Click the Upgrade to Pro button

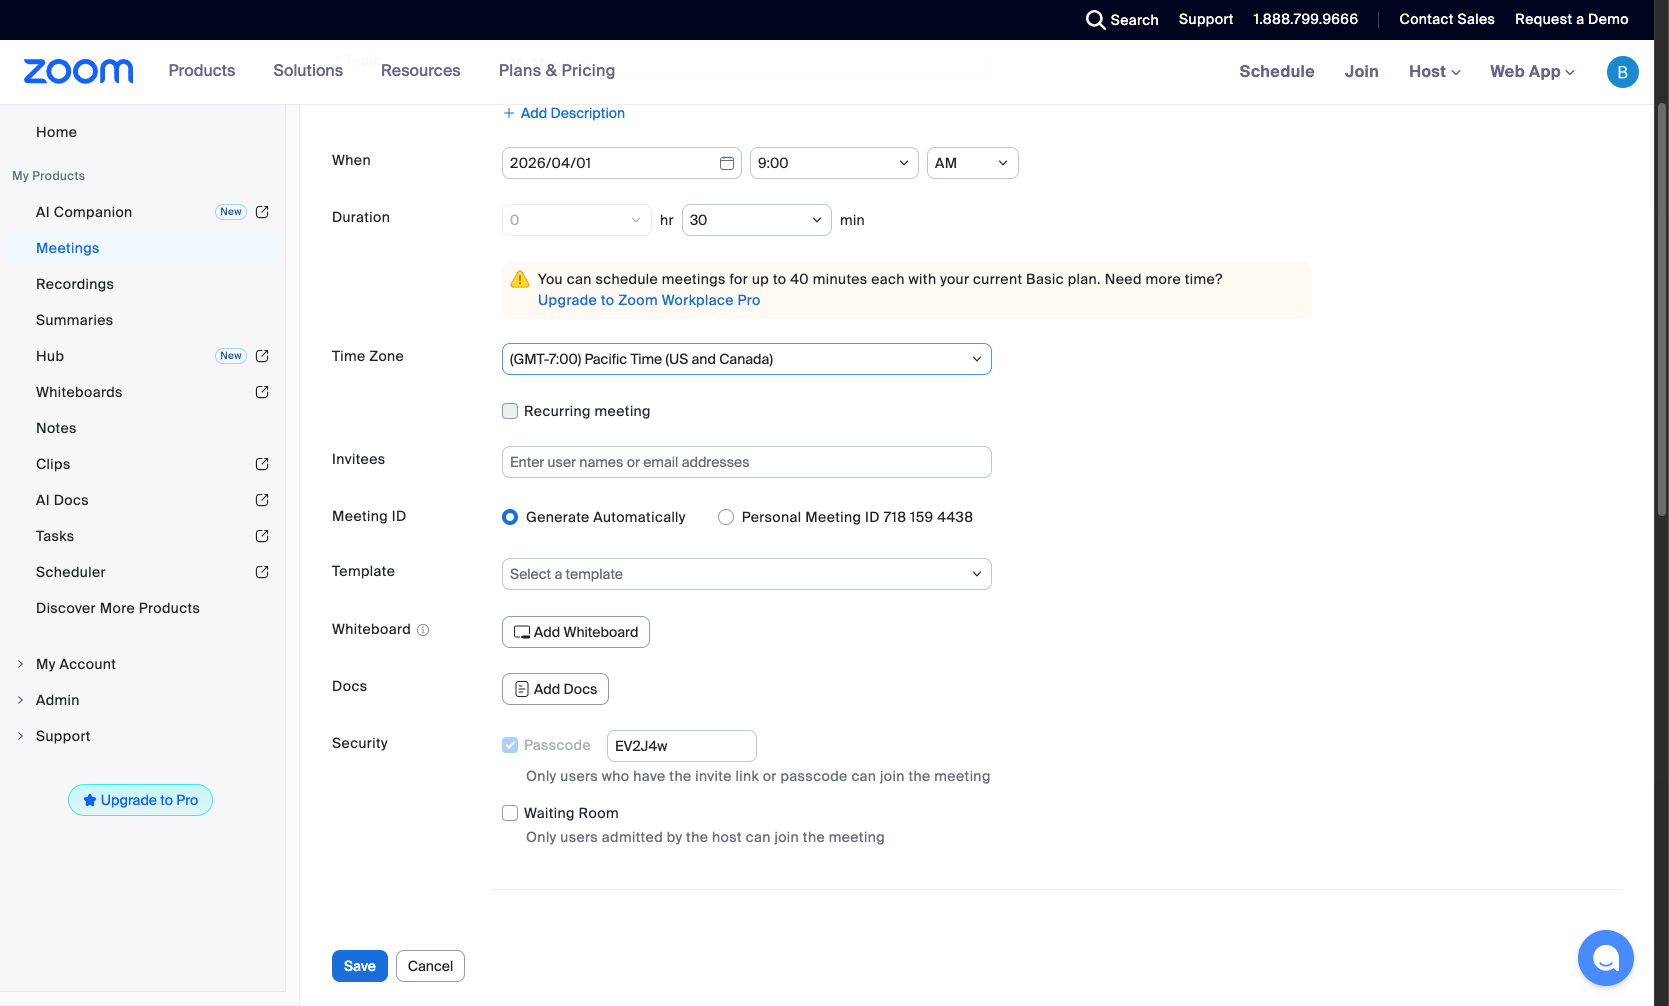tap(141, 800)
